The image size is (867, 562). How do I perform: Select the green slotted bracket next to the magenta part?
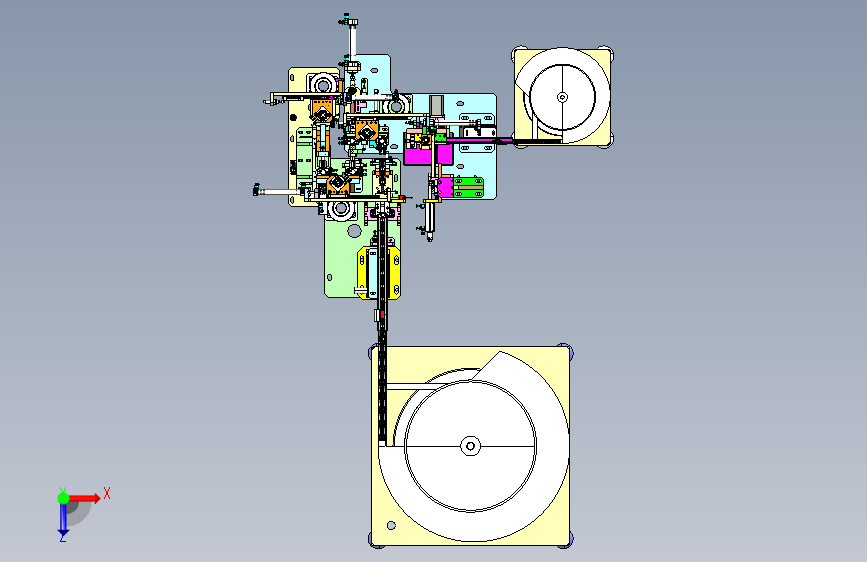click(x=468, y=187)
